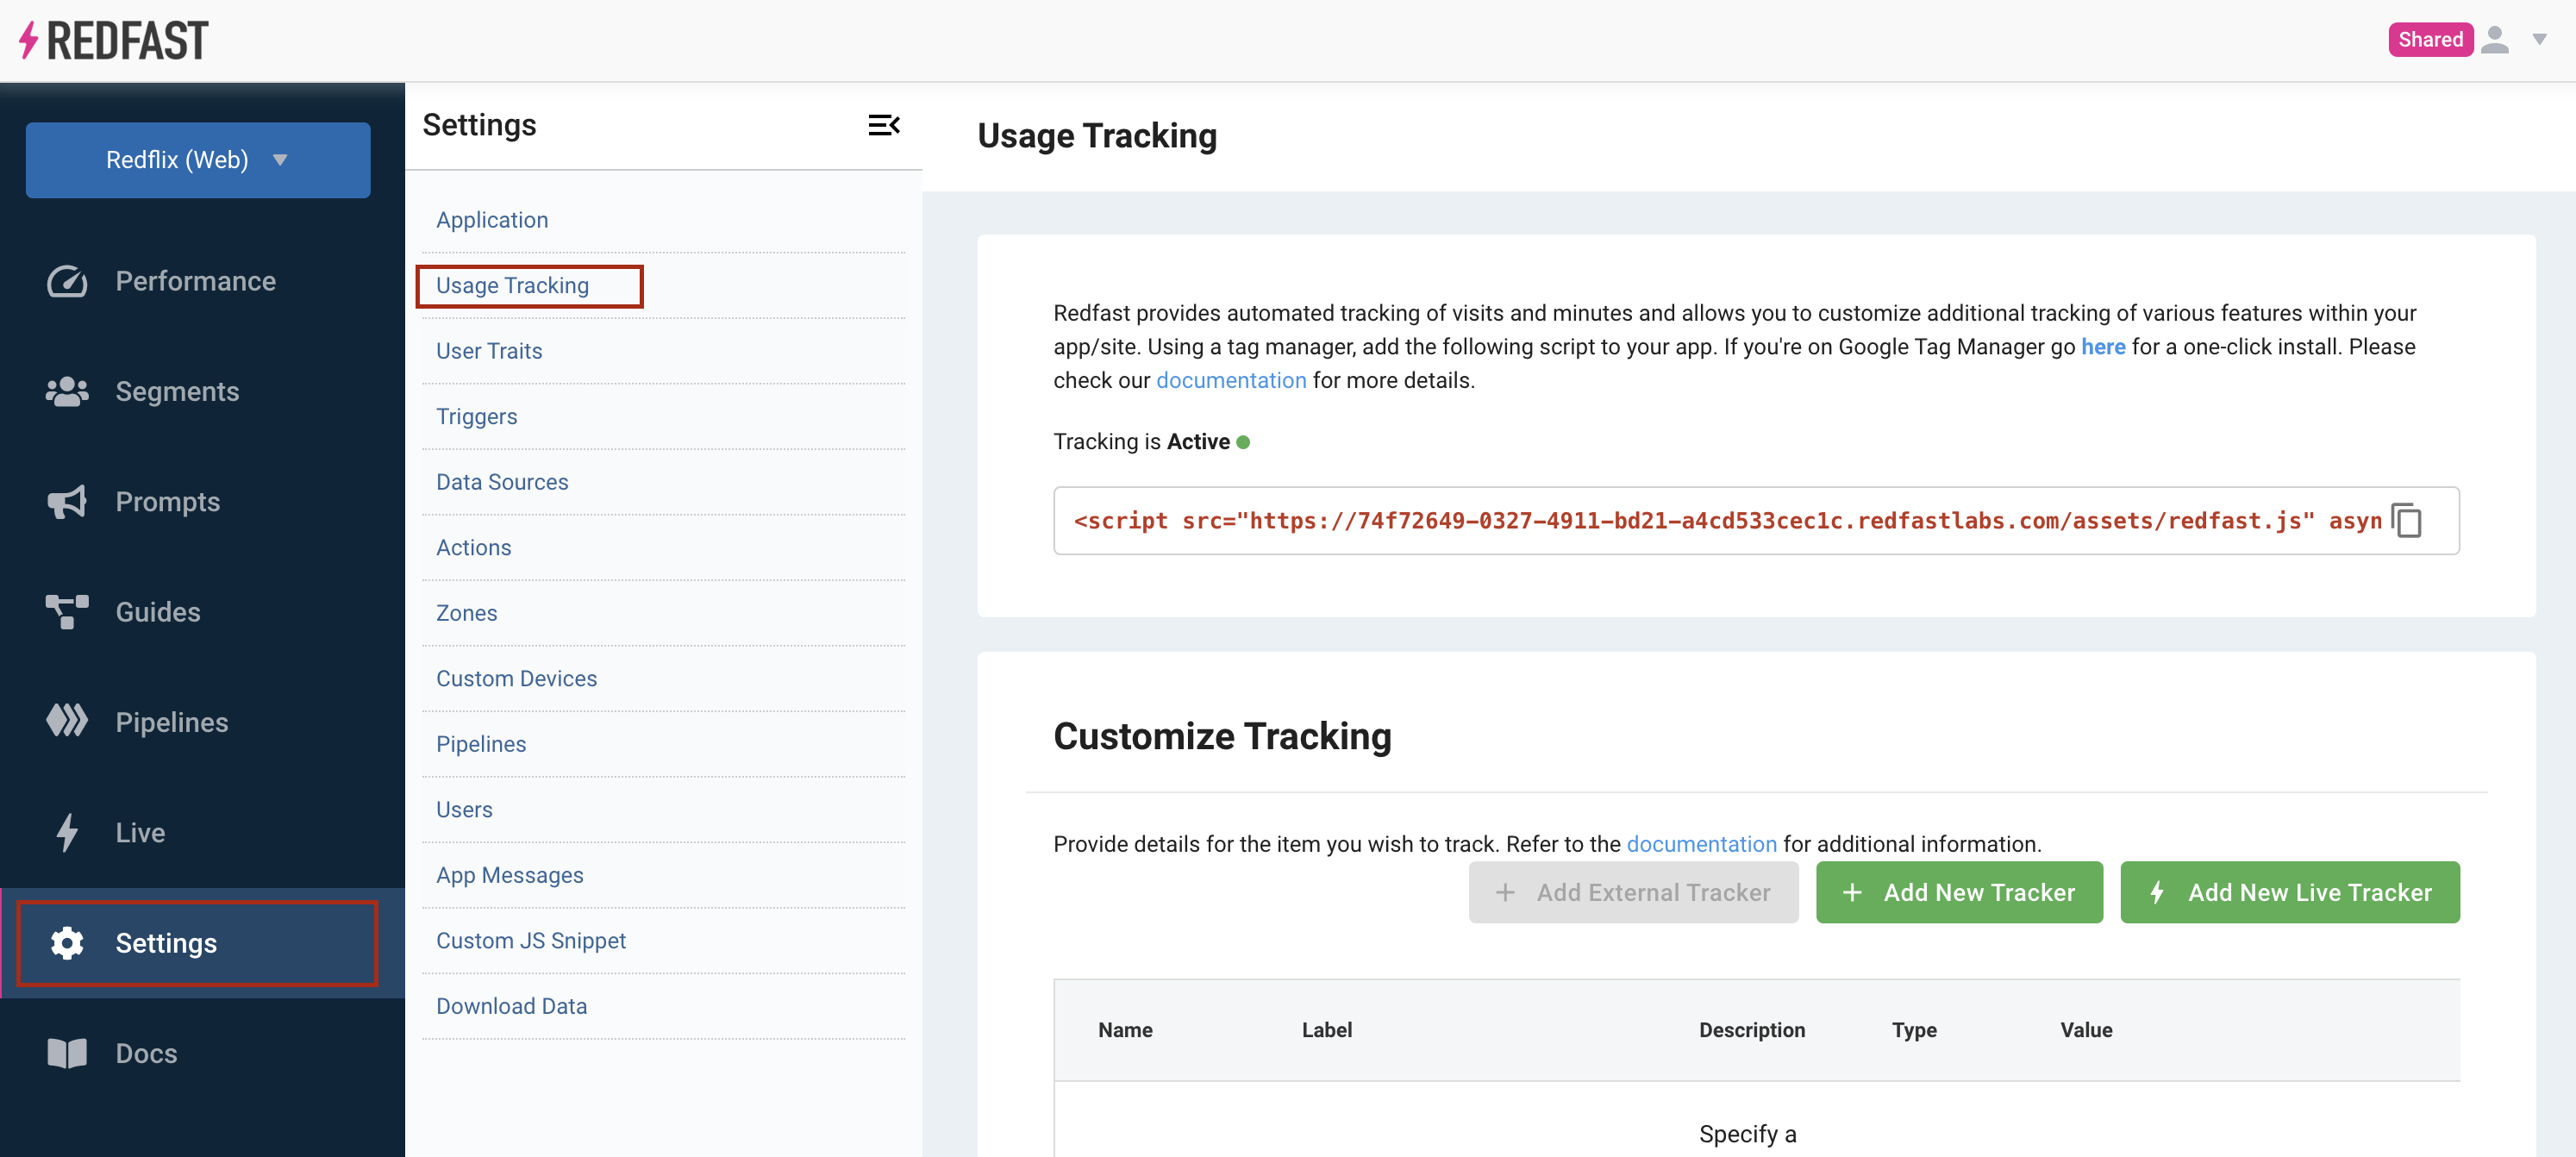The width and height of the screenshot is (2576, 1157).
Task: Open User Traits settings
Action: pyautogui.click(x=489, y=351)
